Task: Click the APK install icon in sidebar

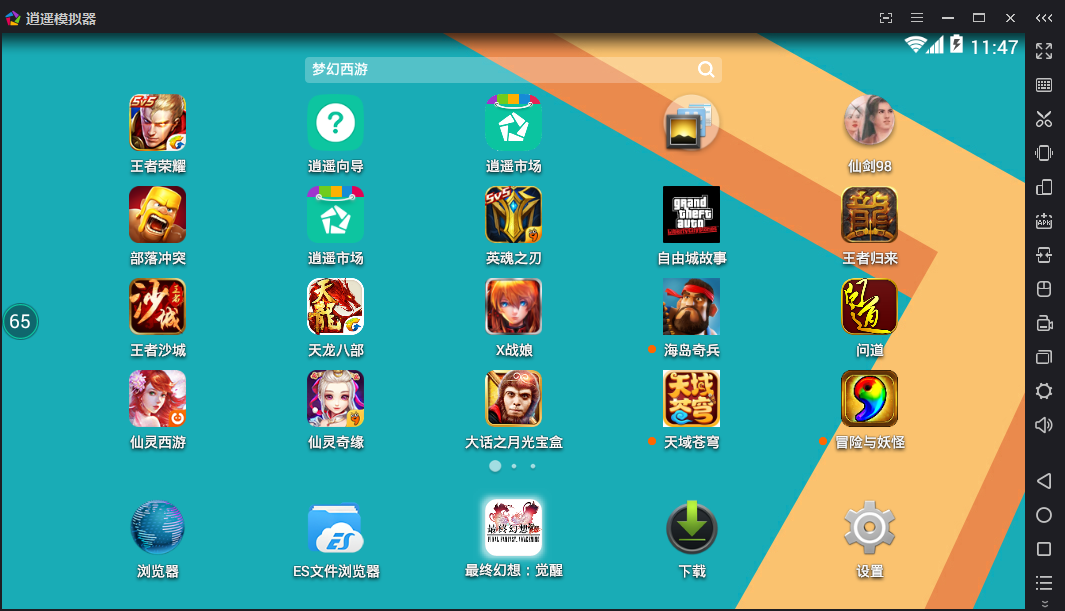Action: [1044, 221]
